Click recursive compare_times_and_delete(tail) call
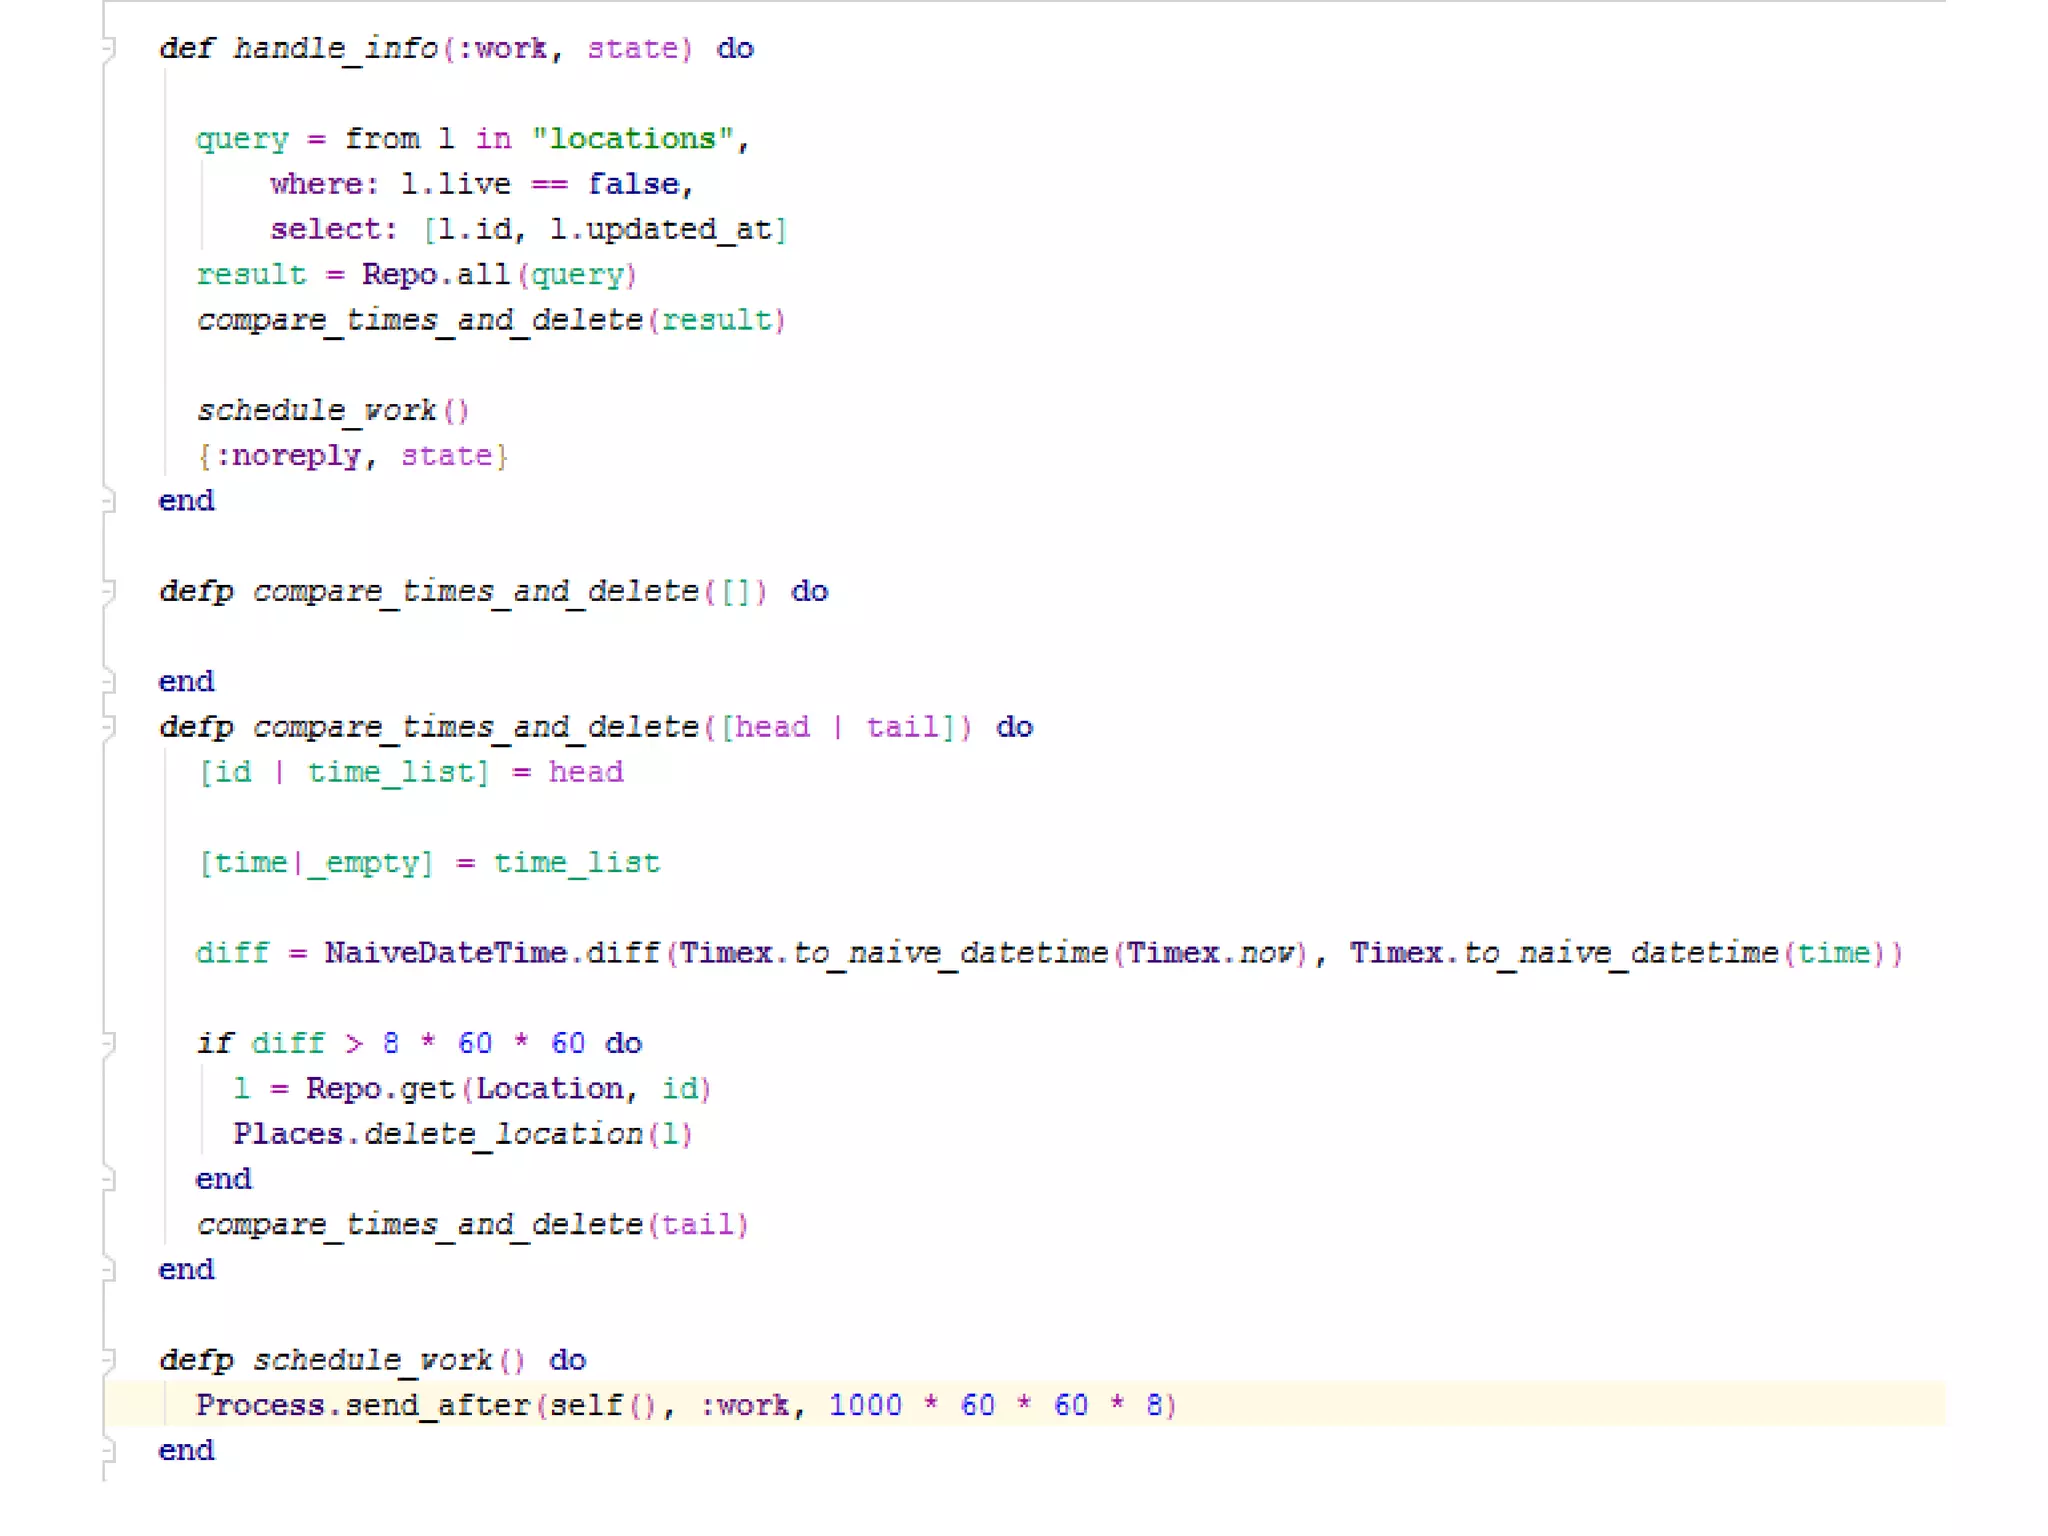 click(473, 1224)
